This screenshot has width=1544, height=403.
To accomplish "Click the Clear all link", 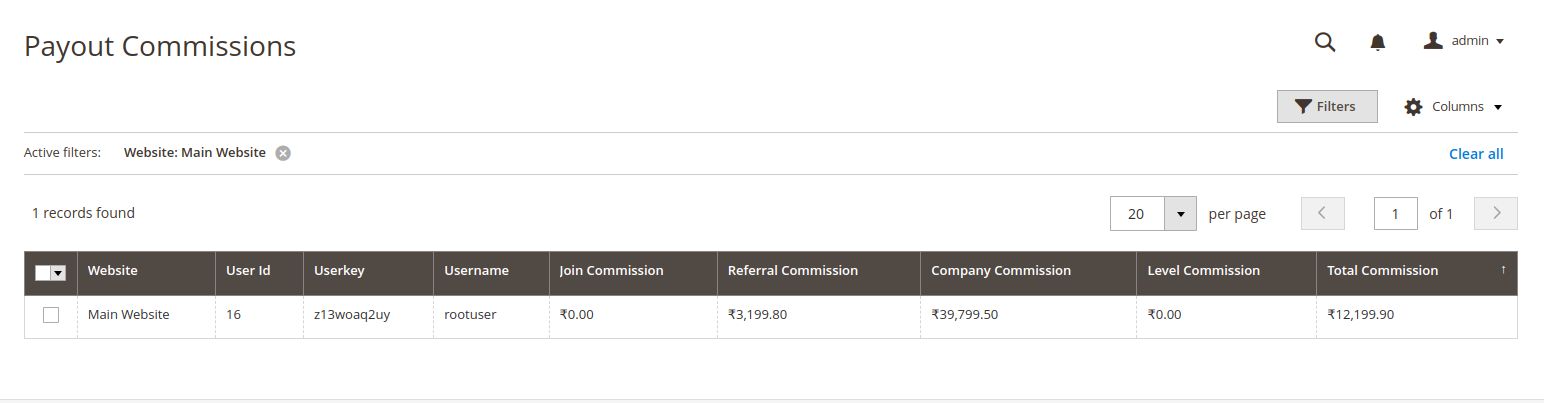I will (1475, 154).
